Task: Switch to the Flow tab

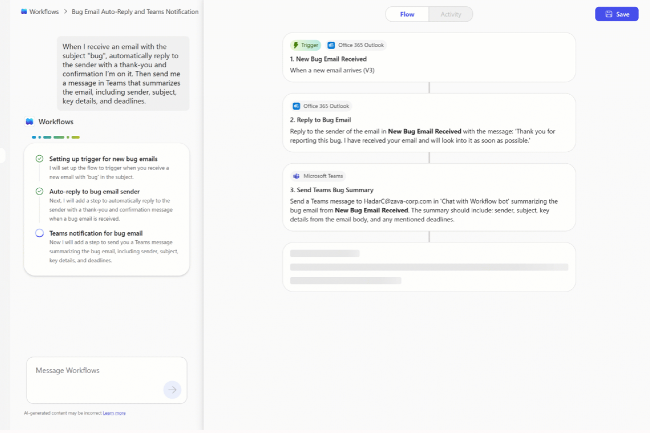Action: [x=407, y=14]
